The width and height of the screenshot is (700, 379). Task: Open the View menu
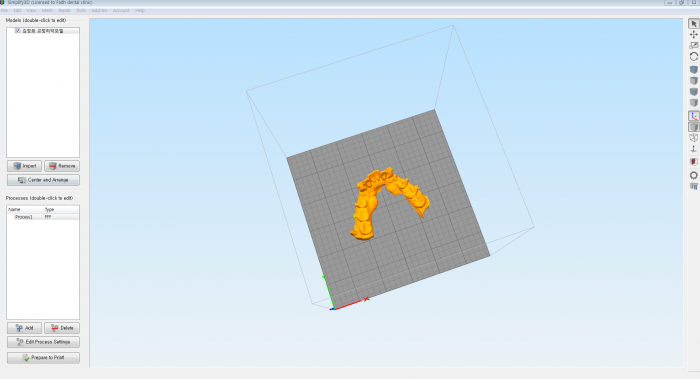click(31, 10)
